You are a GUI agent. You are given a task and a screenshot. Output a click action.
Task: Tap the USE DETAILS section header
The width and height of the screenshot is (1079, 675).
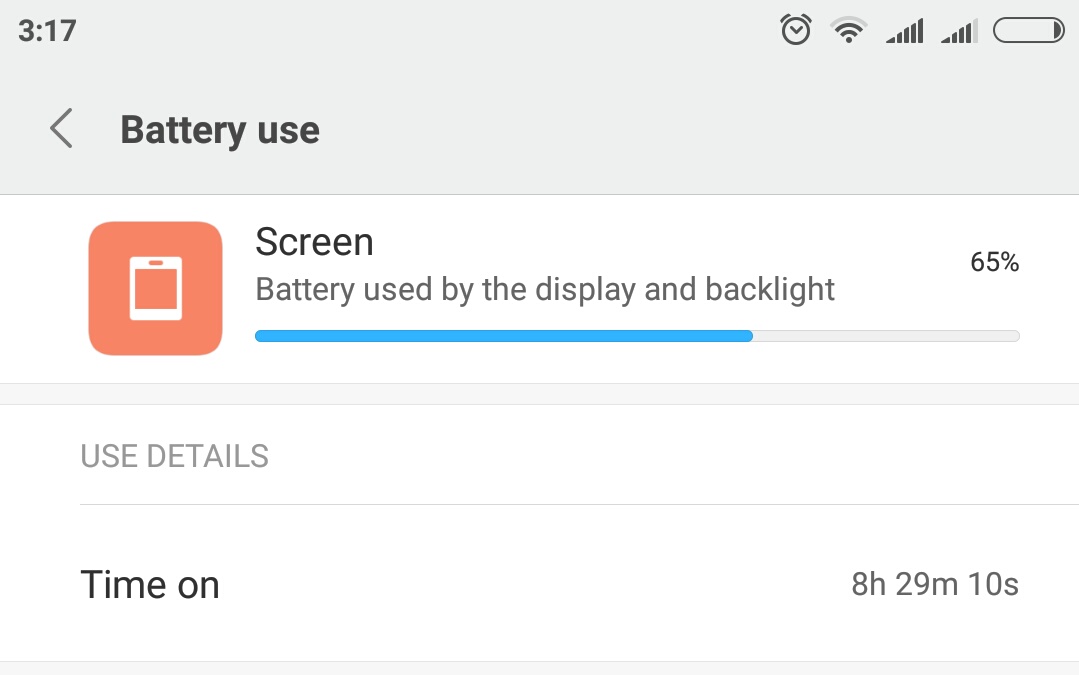174,456
